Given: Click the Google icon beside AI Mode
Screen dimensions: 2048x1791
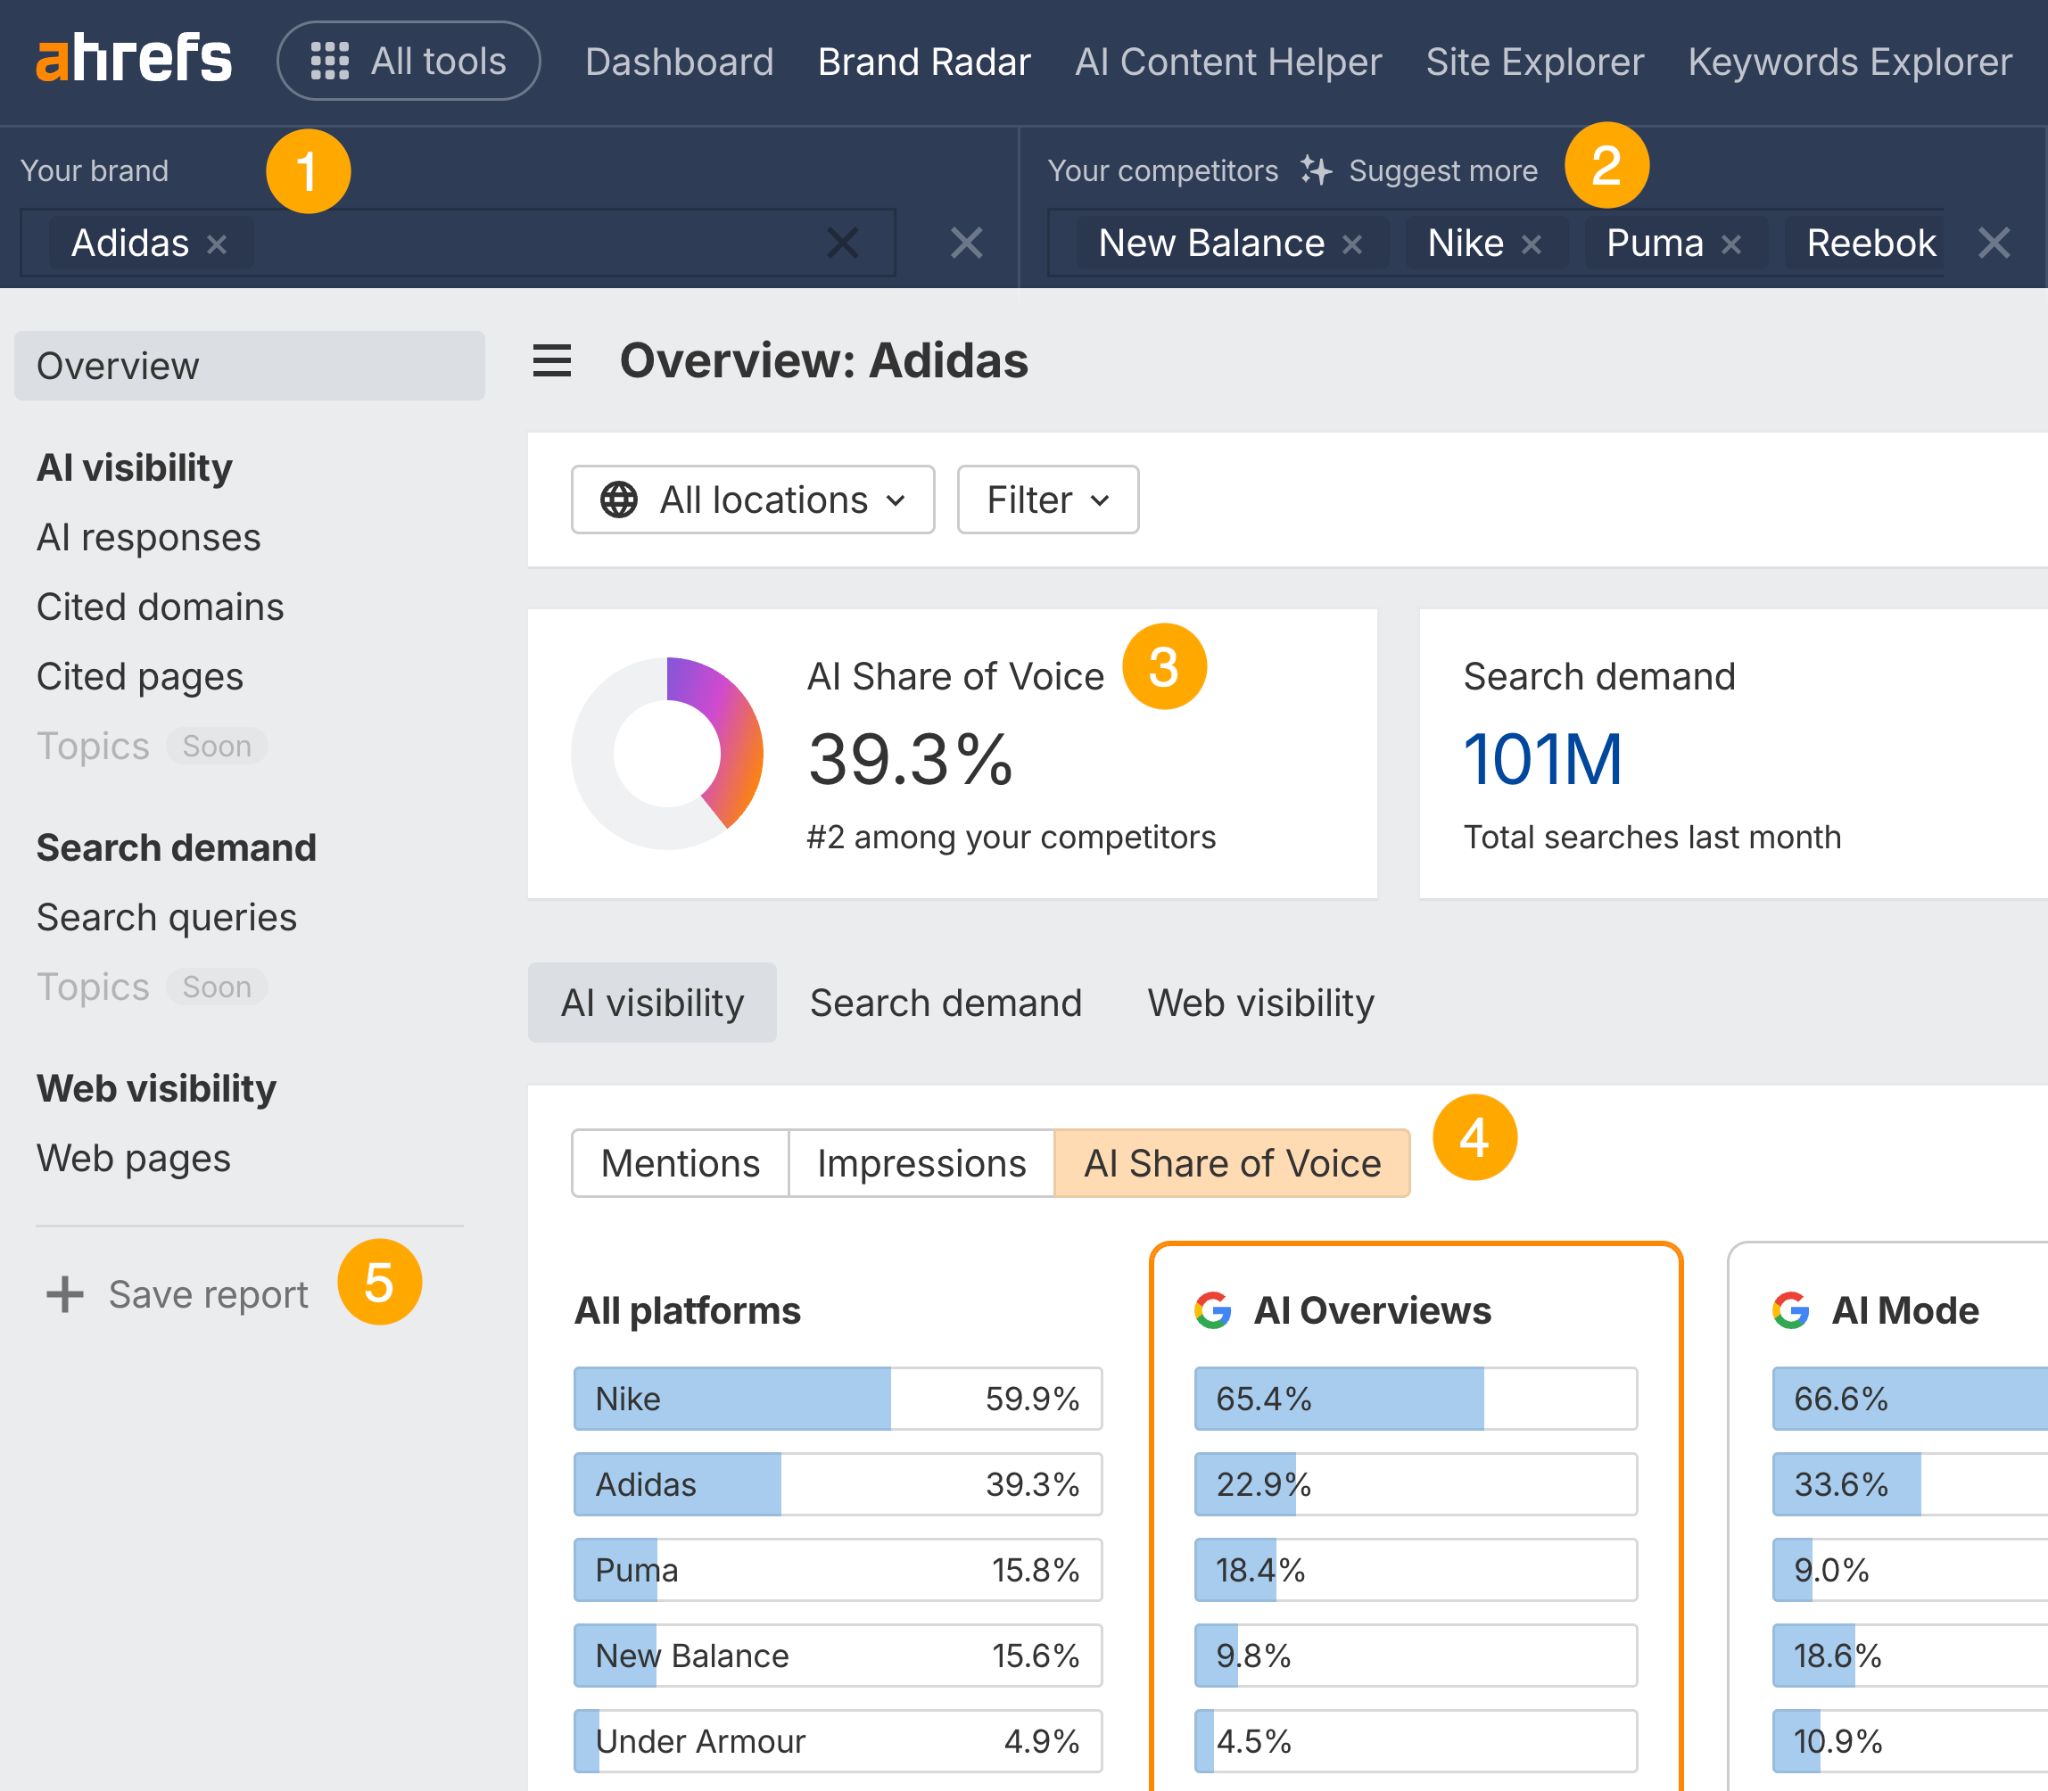Looking at the screenshot, I should coord(1789,1310).
